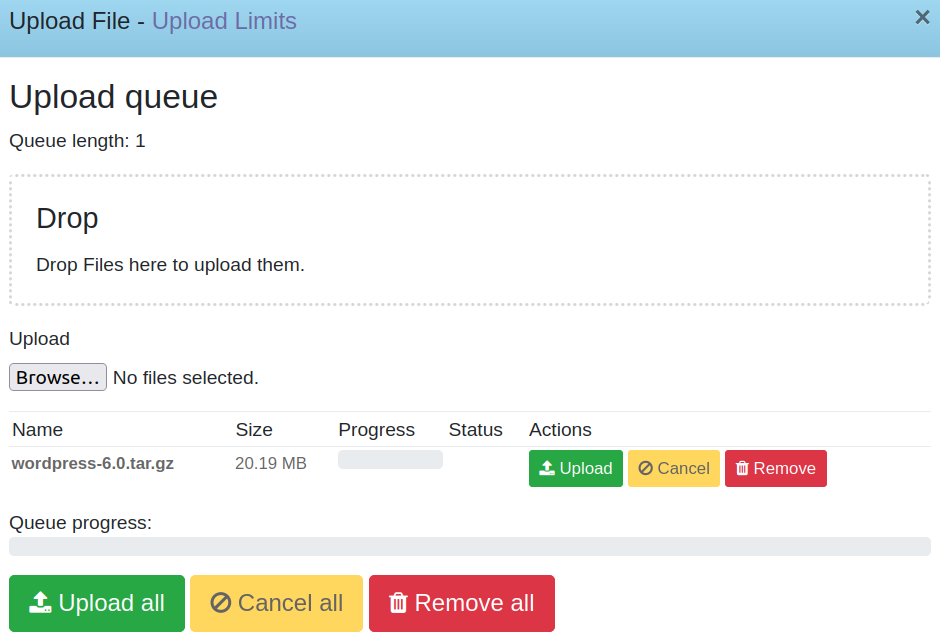Close the Upload File dialog
This screenshot has height=642, width=940.
(x=922, y=17)
